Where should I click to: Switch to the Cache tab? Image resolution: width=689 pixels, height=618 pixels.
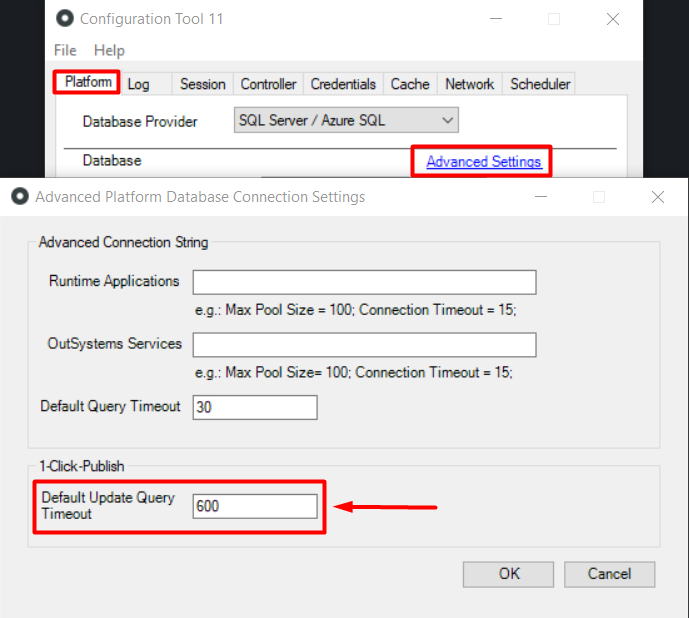point(410,84)
